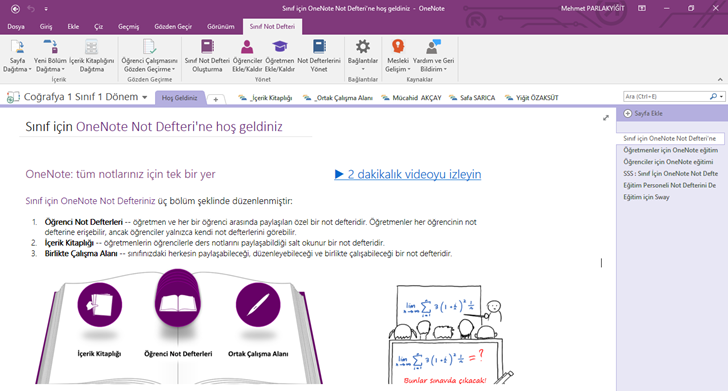This screenshot has width=728, height=391.
Task: Open the Dosya menu tab
Action: coord(16,26)
